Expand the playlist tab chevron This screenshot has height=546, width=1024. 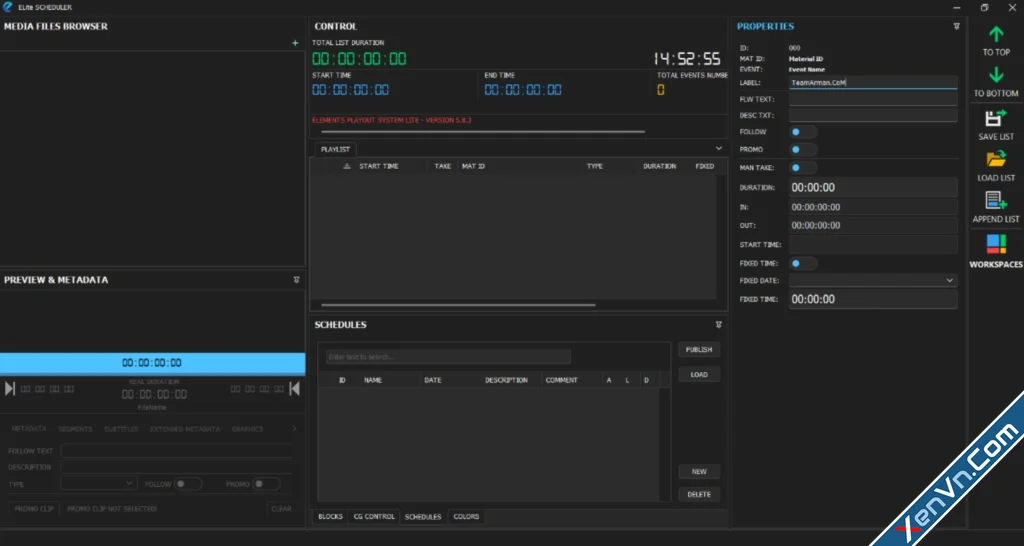(719, 148)
